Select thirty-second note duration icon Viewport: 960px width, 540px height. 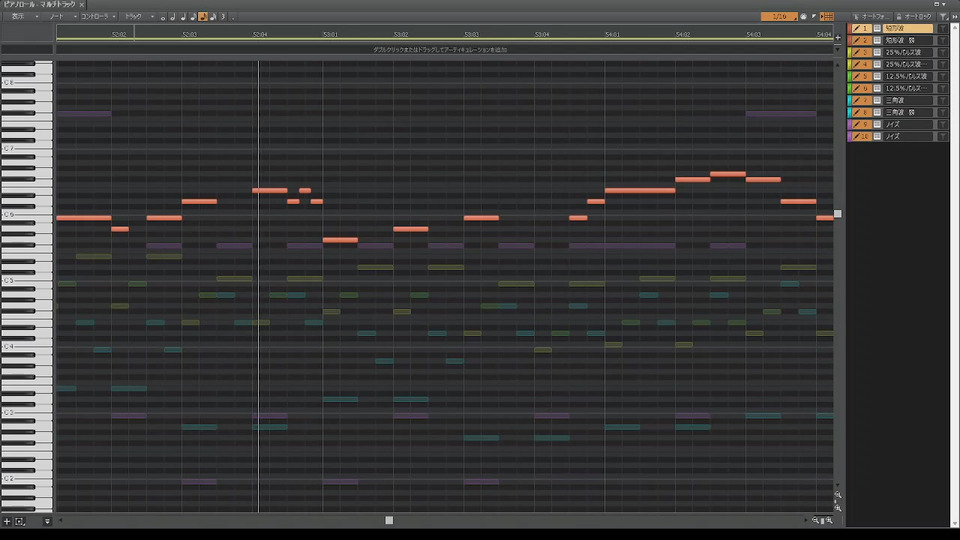(213, 17)
